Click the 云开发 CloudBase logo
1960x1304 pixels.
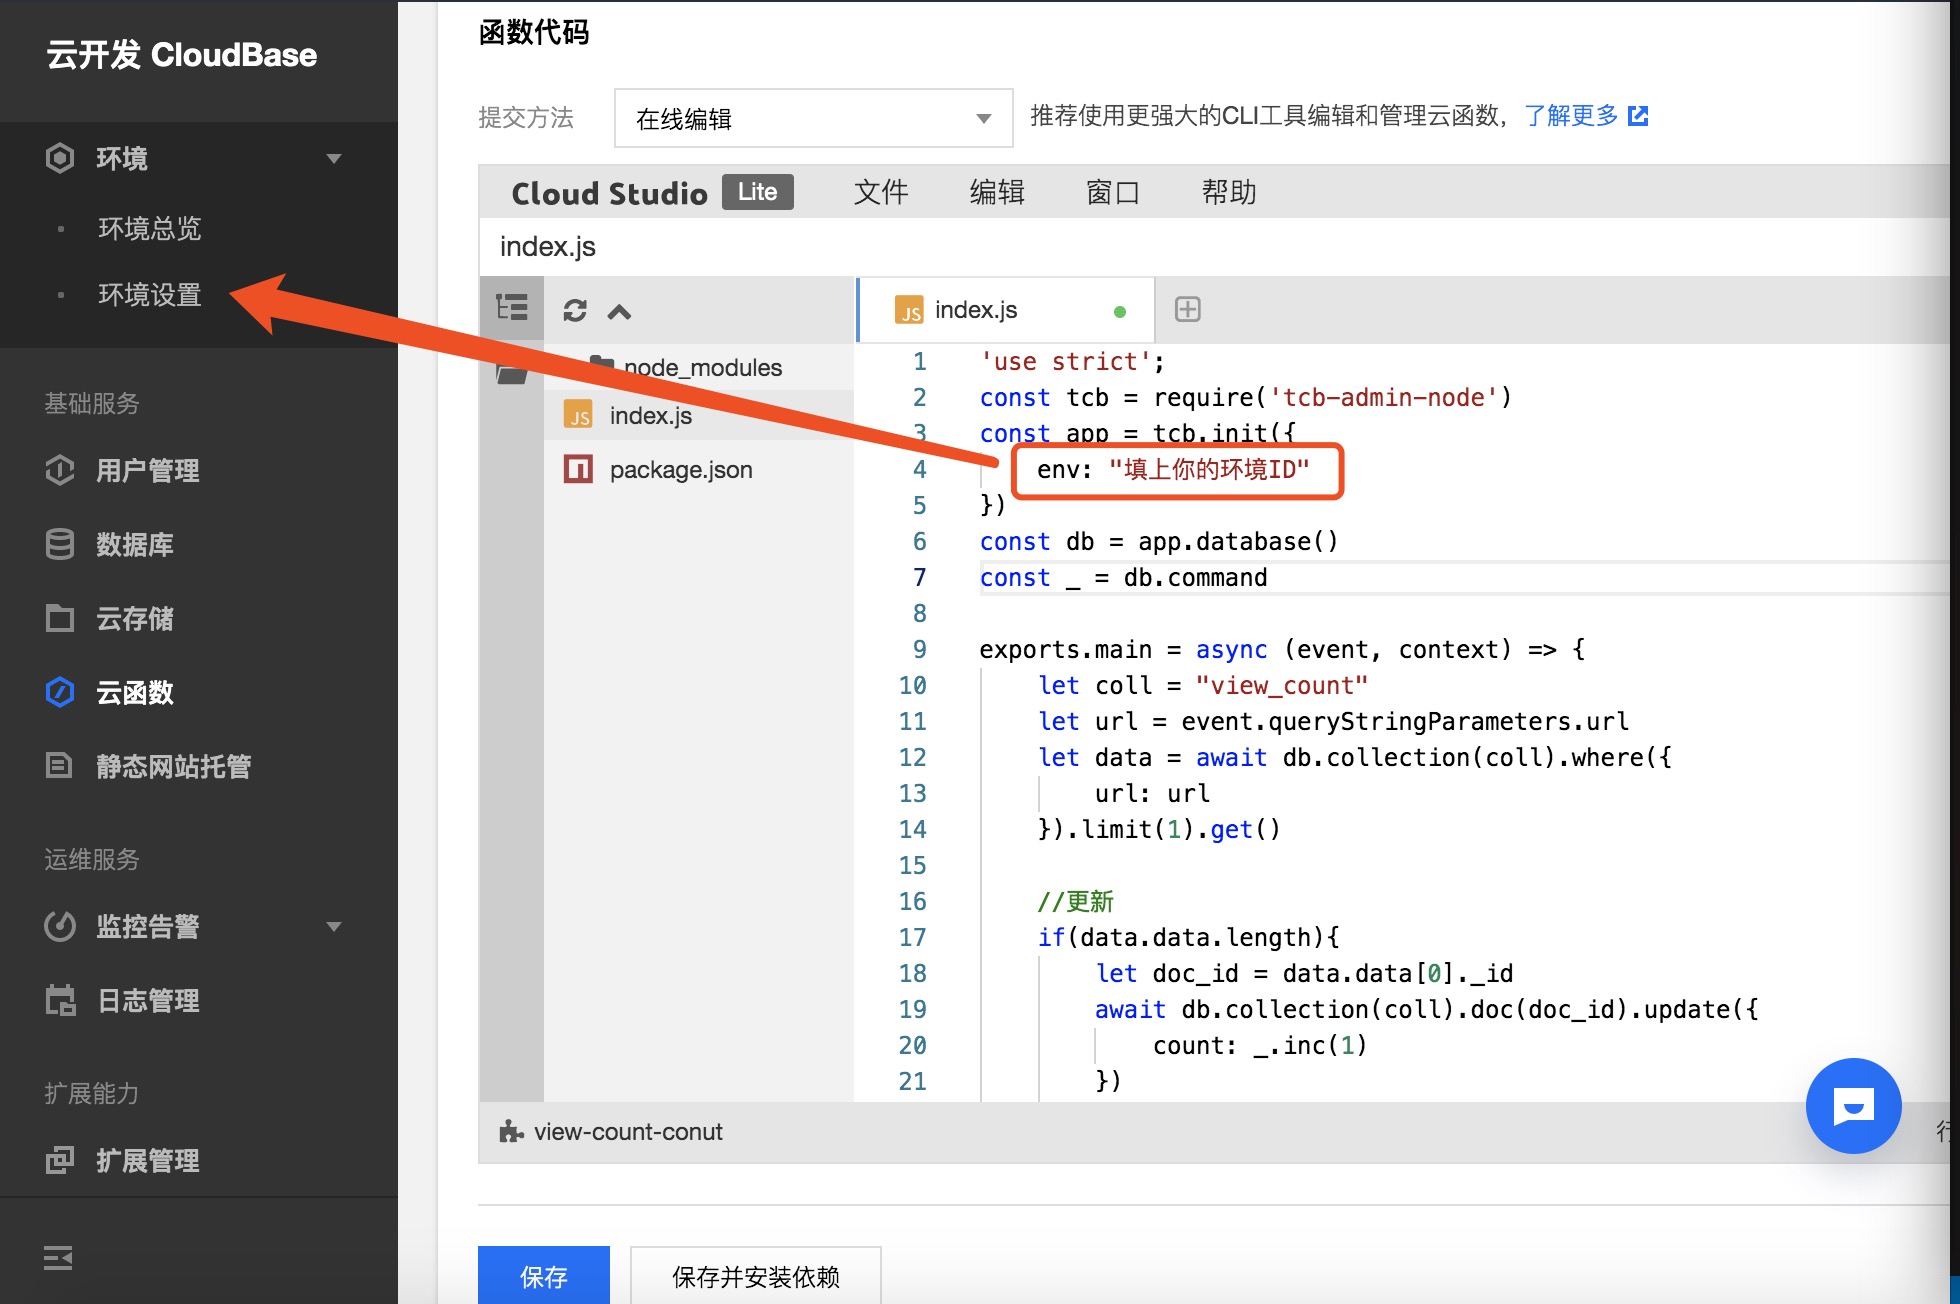coord(182,55)
